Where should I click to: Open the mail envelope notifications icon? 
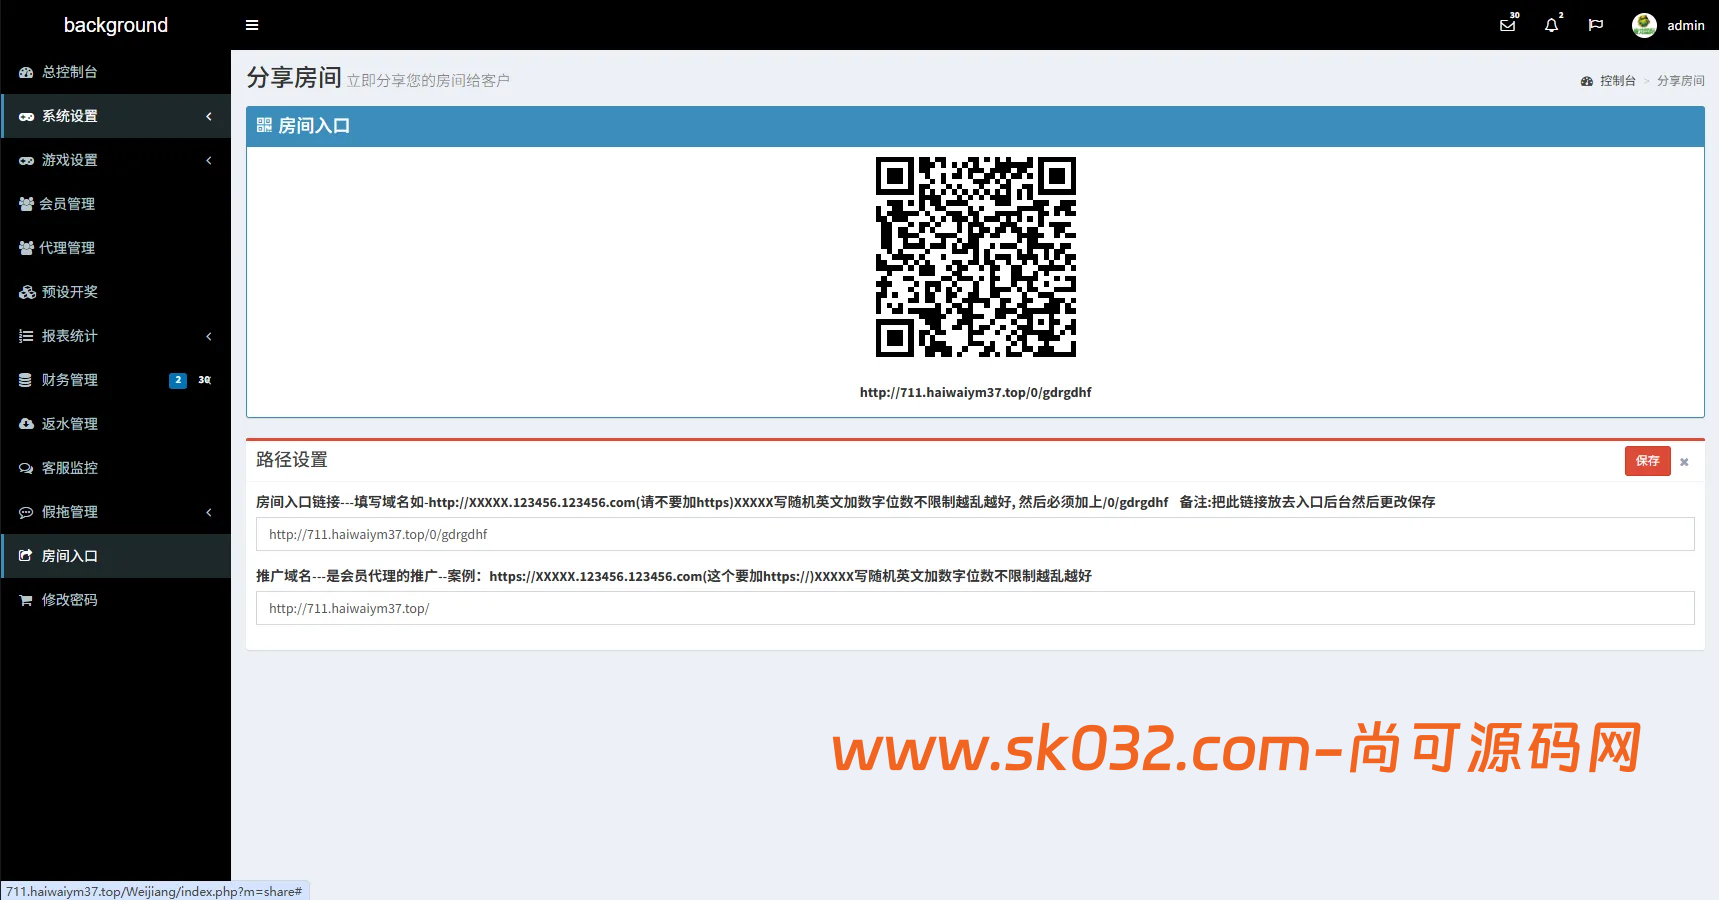tap(1507, 25)
